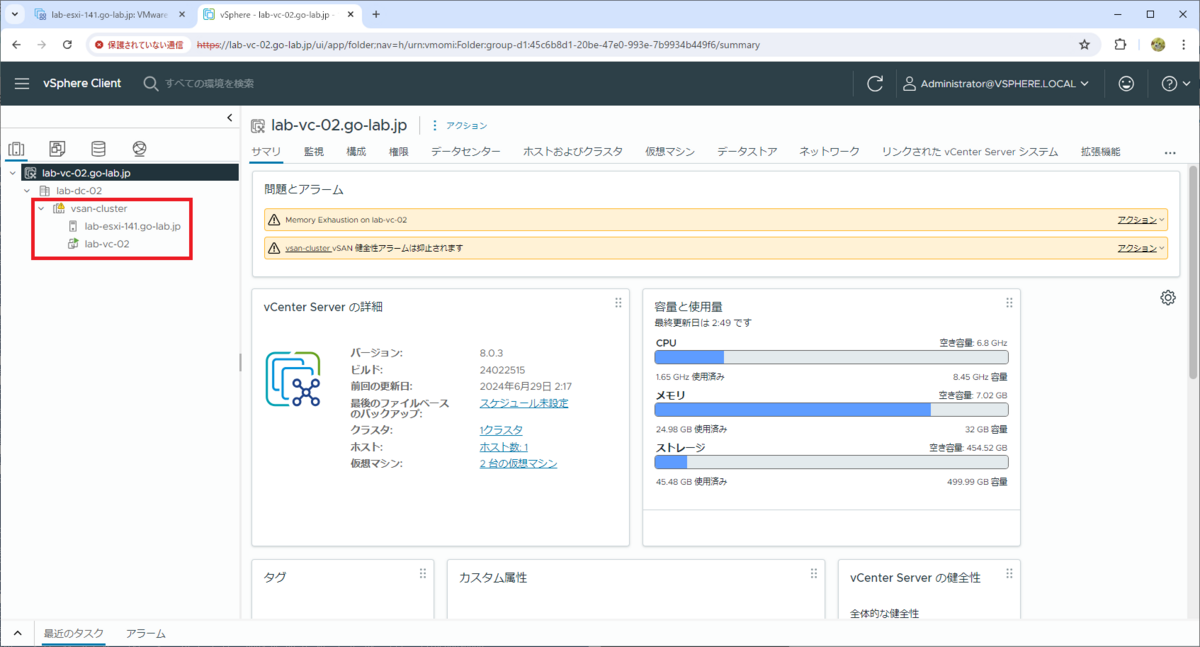The height and width of the screenshot is (647, 1200).
Task: Click the スケジュール未設定 backup link
Action: click(x=524, y=403)
